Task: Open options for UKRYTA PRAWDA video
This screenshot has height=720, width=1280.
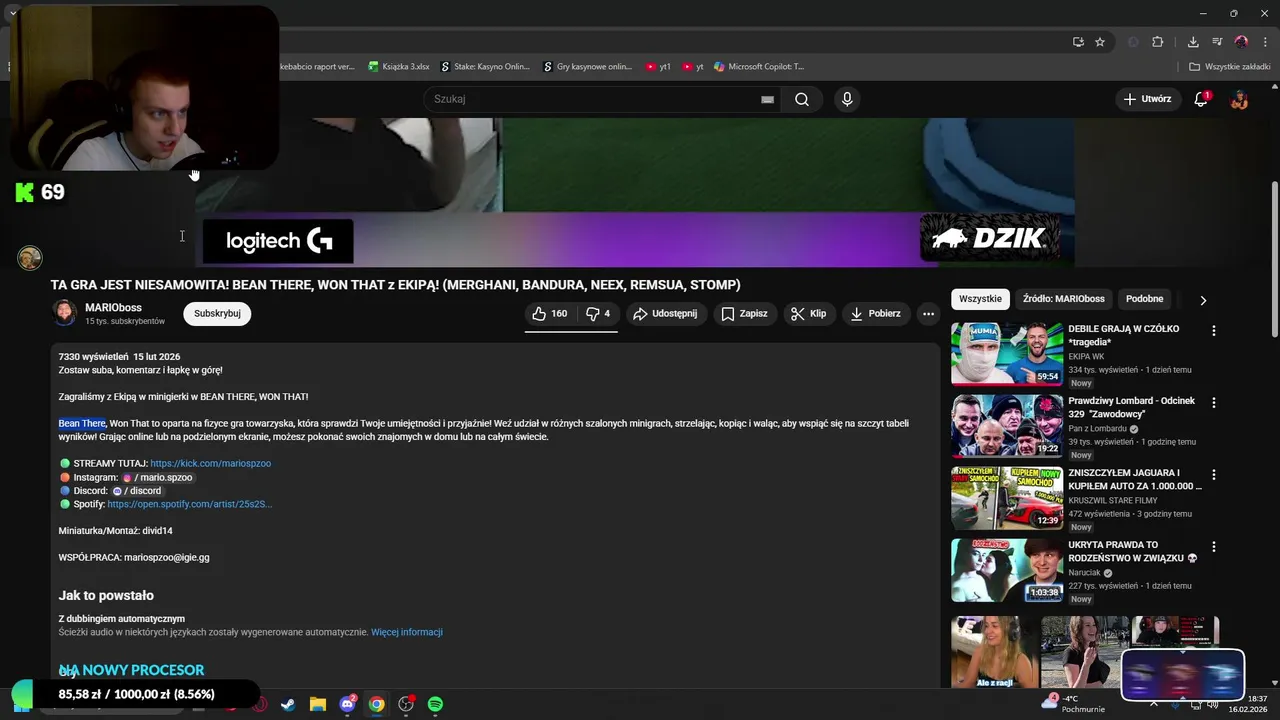Action: [1214, 547]
